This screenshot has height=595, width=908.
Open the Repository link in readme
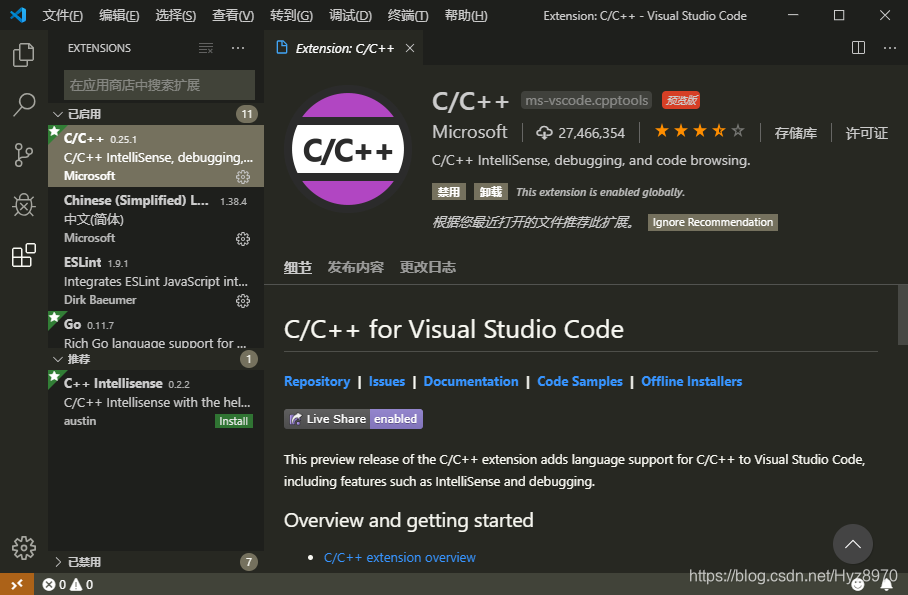tap(317, 381)
